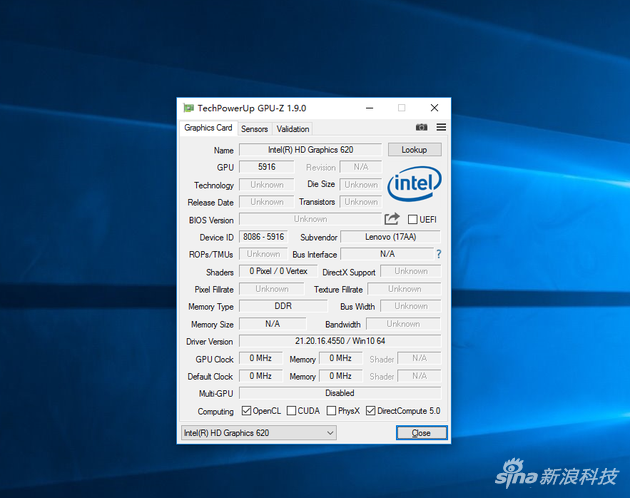Open the Intel(R) HD Graphics 620 dropdown
The height and width of the screenshot is (498, 630).
[x=259, y=433]
